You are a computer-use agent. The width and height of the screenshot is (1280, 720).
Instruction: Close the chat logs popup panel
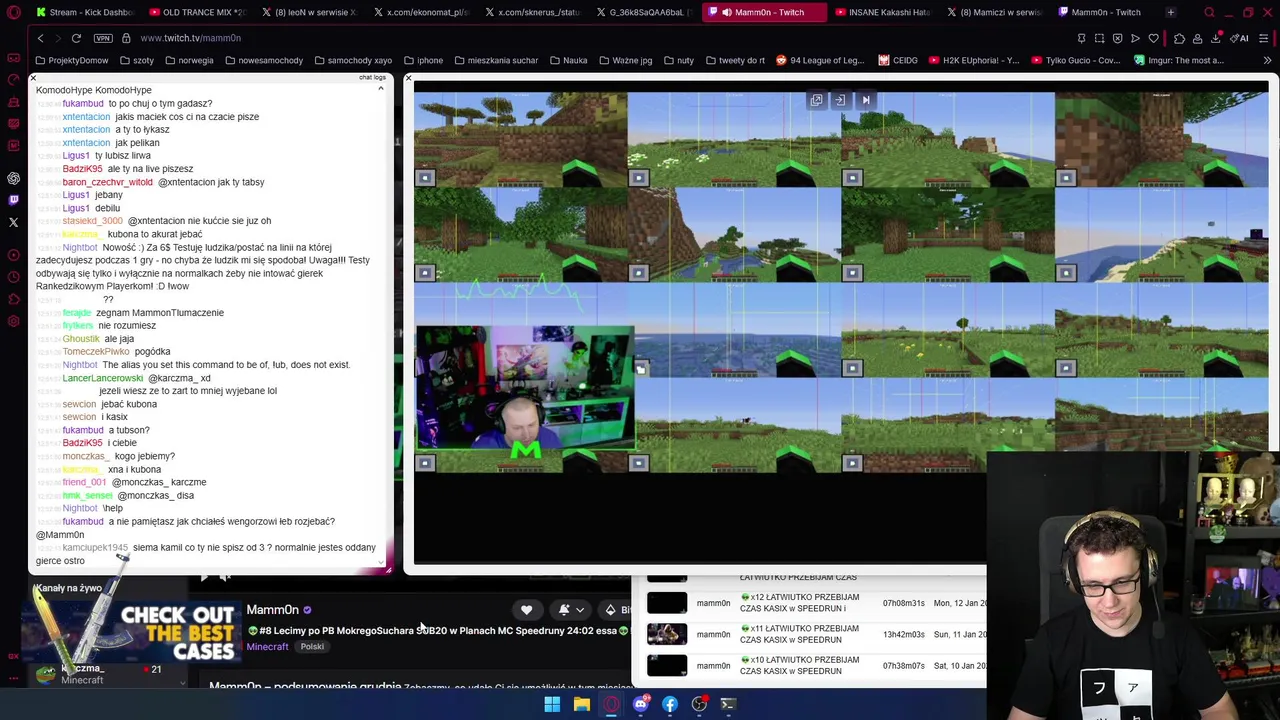[x=33, y=77]
